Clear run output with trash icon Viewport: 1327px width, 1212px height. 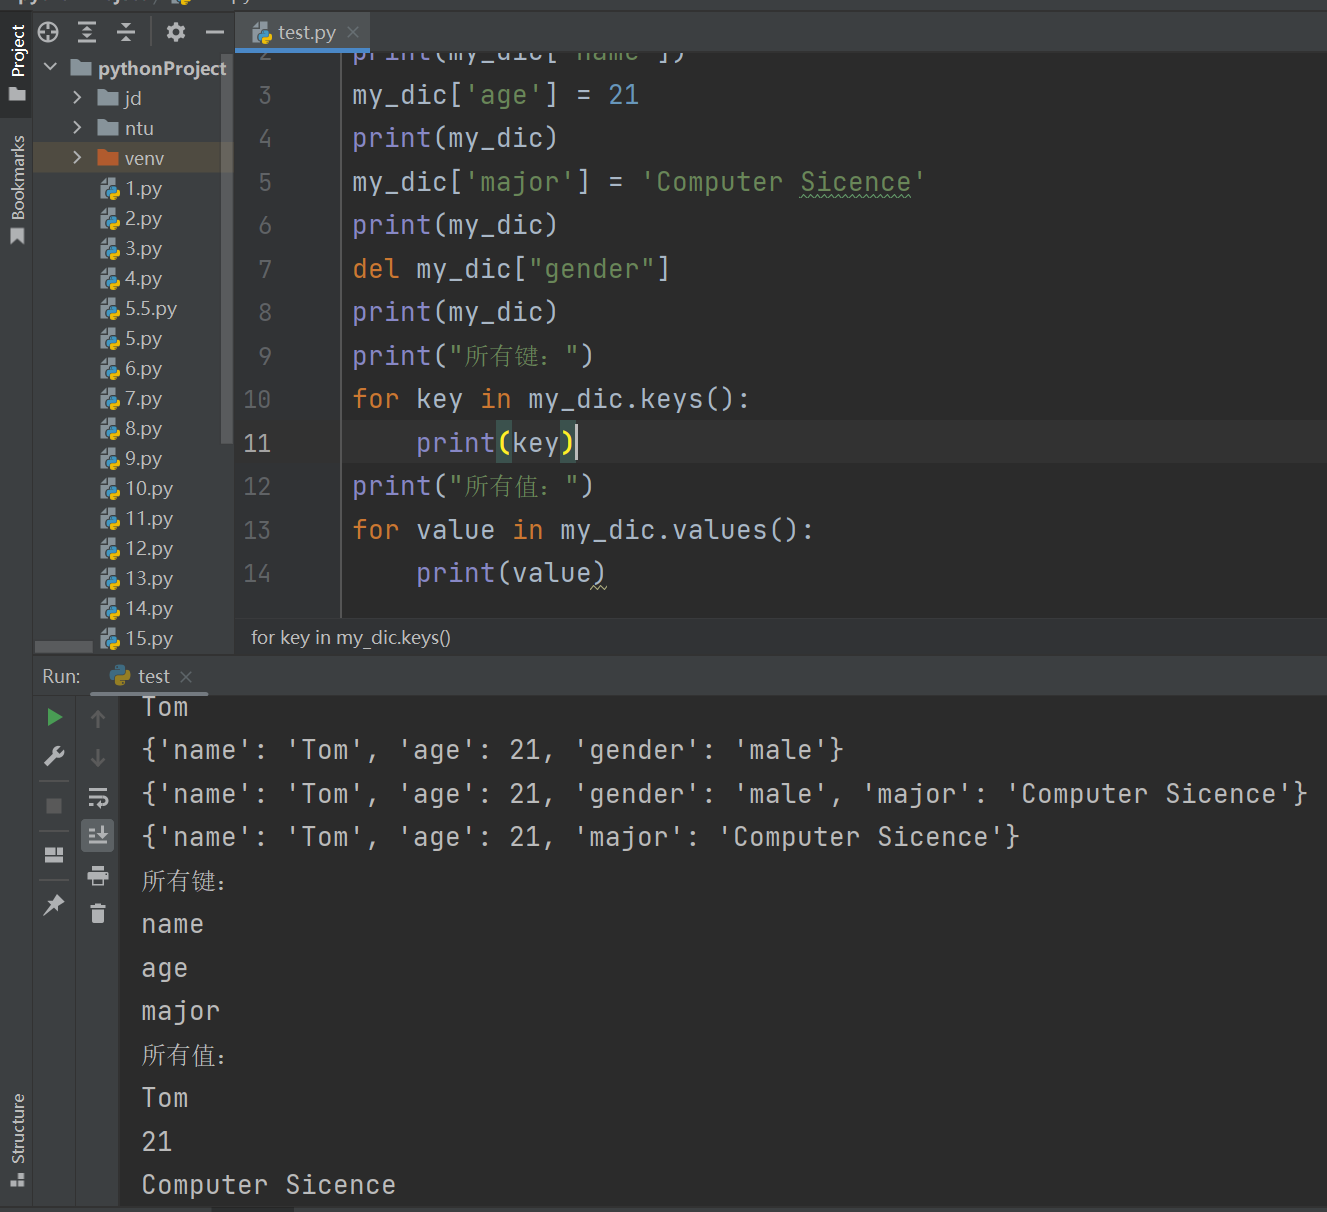[98, 913]
